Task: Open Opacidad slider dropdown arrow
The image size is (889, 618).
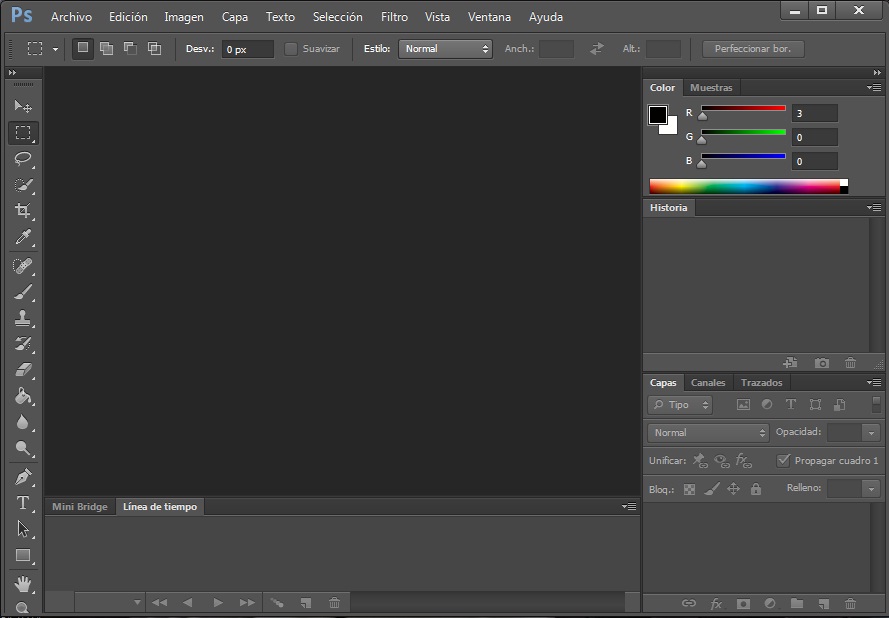Action: 871,433
